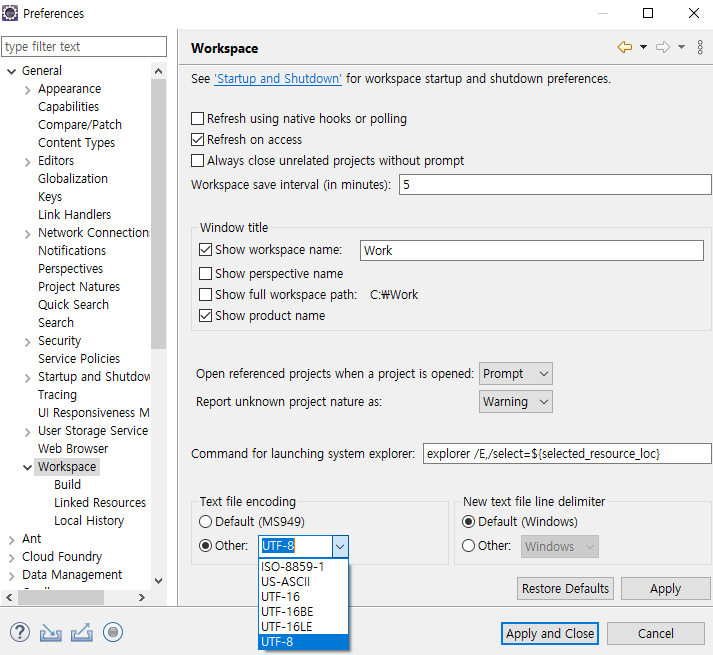Choose UTF-8 from encoding list
The image size is (713, 655).
click(303, 642)
